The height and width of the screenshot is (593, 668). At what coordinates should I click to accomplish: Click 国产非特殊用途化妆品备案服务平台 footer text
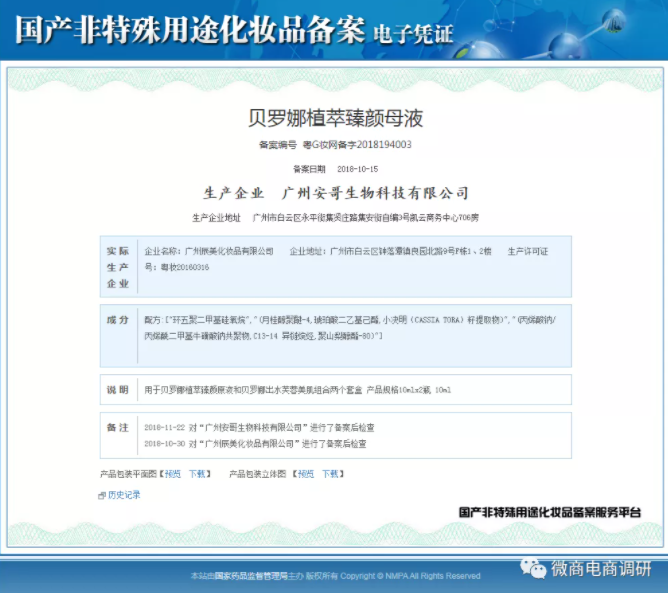coord(550,512)
